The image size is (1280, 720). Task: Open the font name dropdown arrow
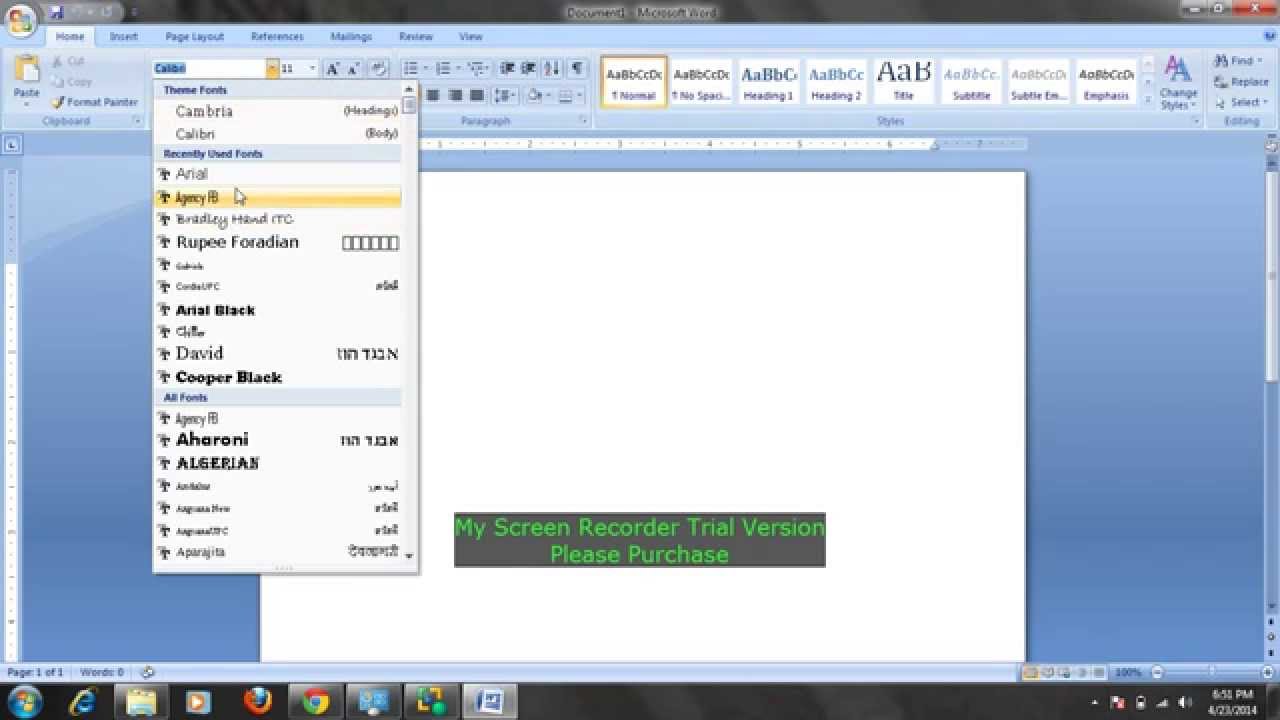click(x=272, y=69)
